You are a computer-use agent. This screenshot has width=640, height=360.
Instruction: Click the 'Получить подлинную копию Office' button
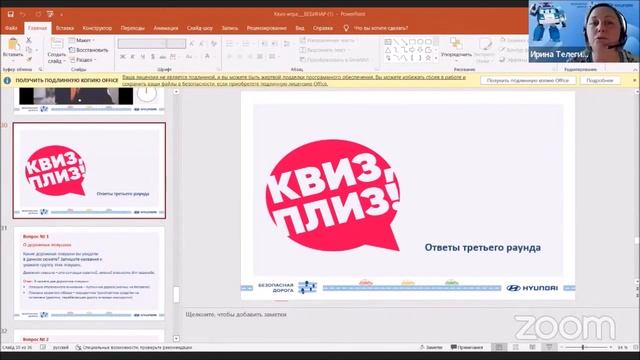click(x=528, y=80)
